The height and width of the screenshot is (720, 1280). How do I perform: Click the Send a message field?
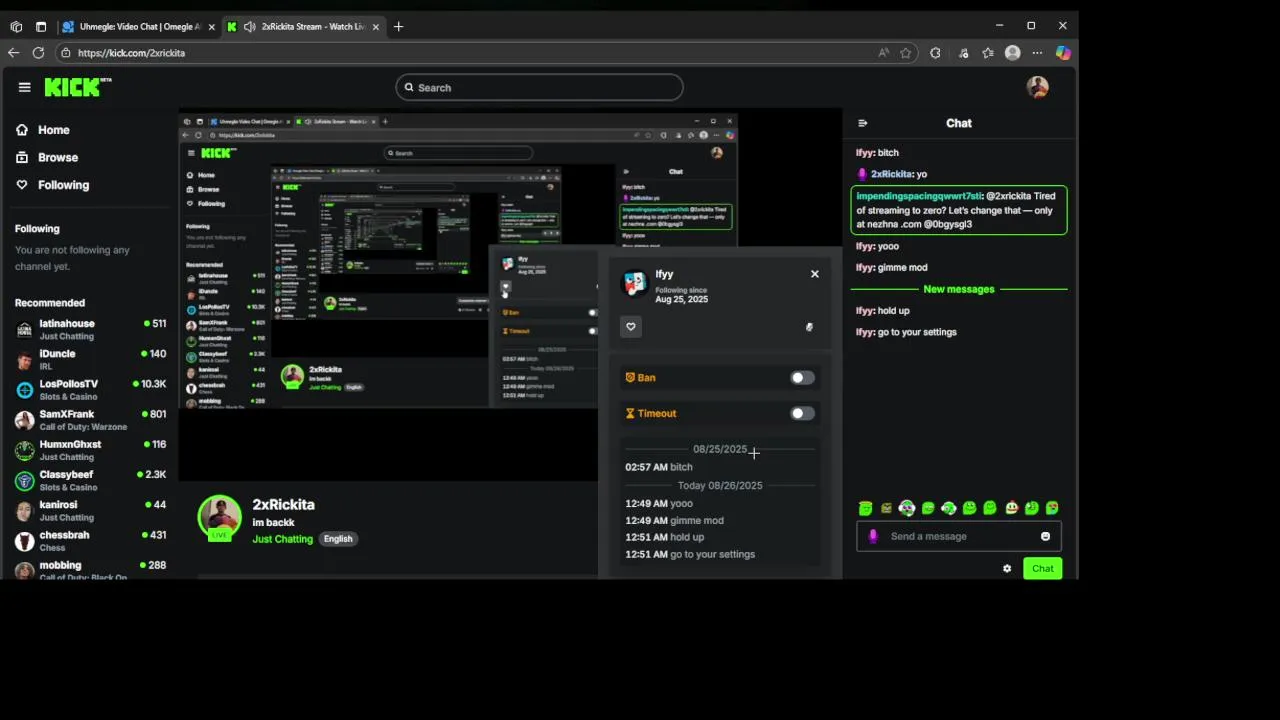959,537
